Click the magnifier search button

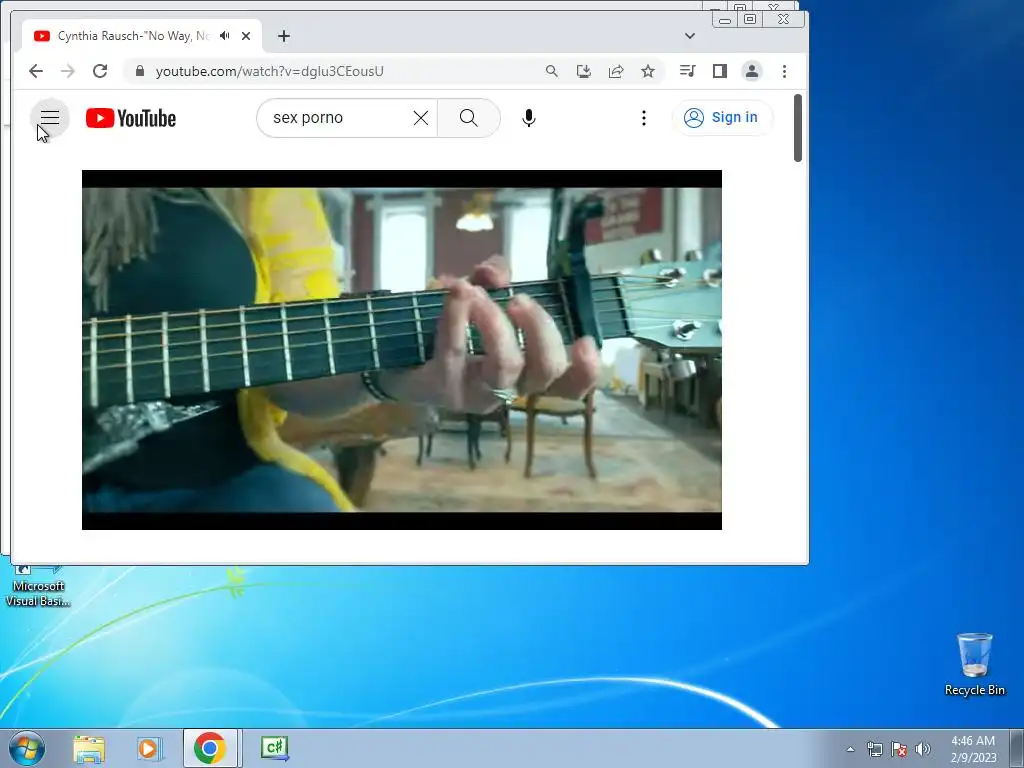pos(468,118)
